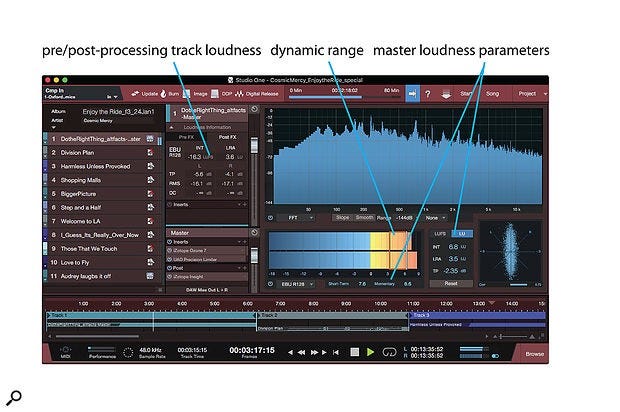This screenshot has width=620, height=412.
Task: Click the fast forward transport icon
Action: [x=314, y=352]
